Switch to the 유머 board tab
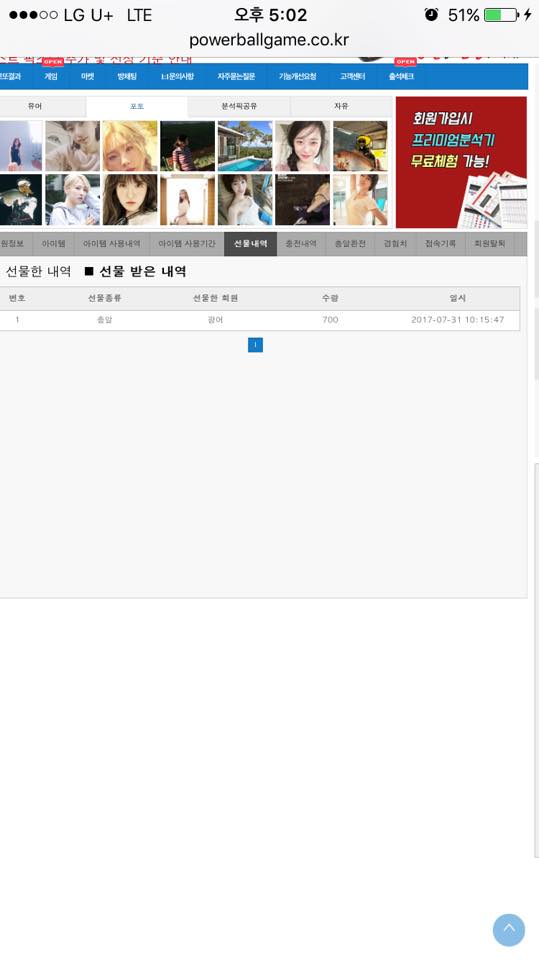The width and height of the screenshot is (539, 960). pyautogui.click(x=35, y=107)
